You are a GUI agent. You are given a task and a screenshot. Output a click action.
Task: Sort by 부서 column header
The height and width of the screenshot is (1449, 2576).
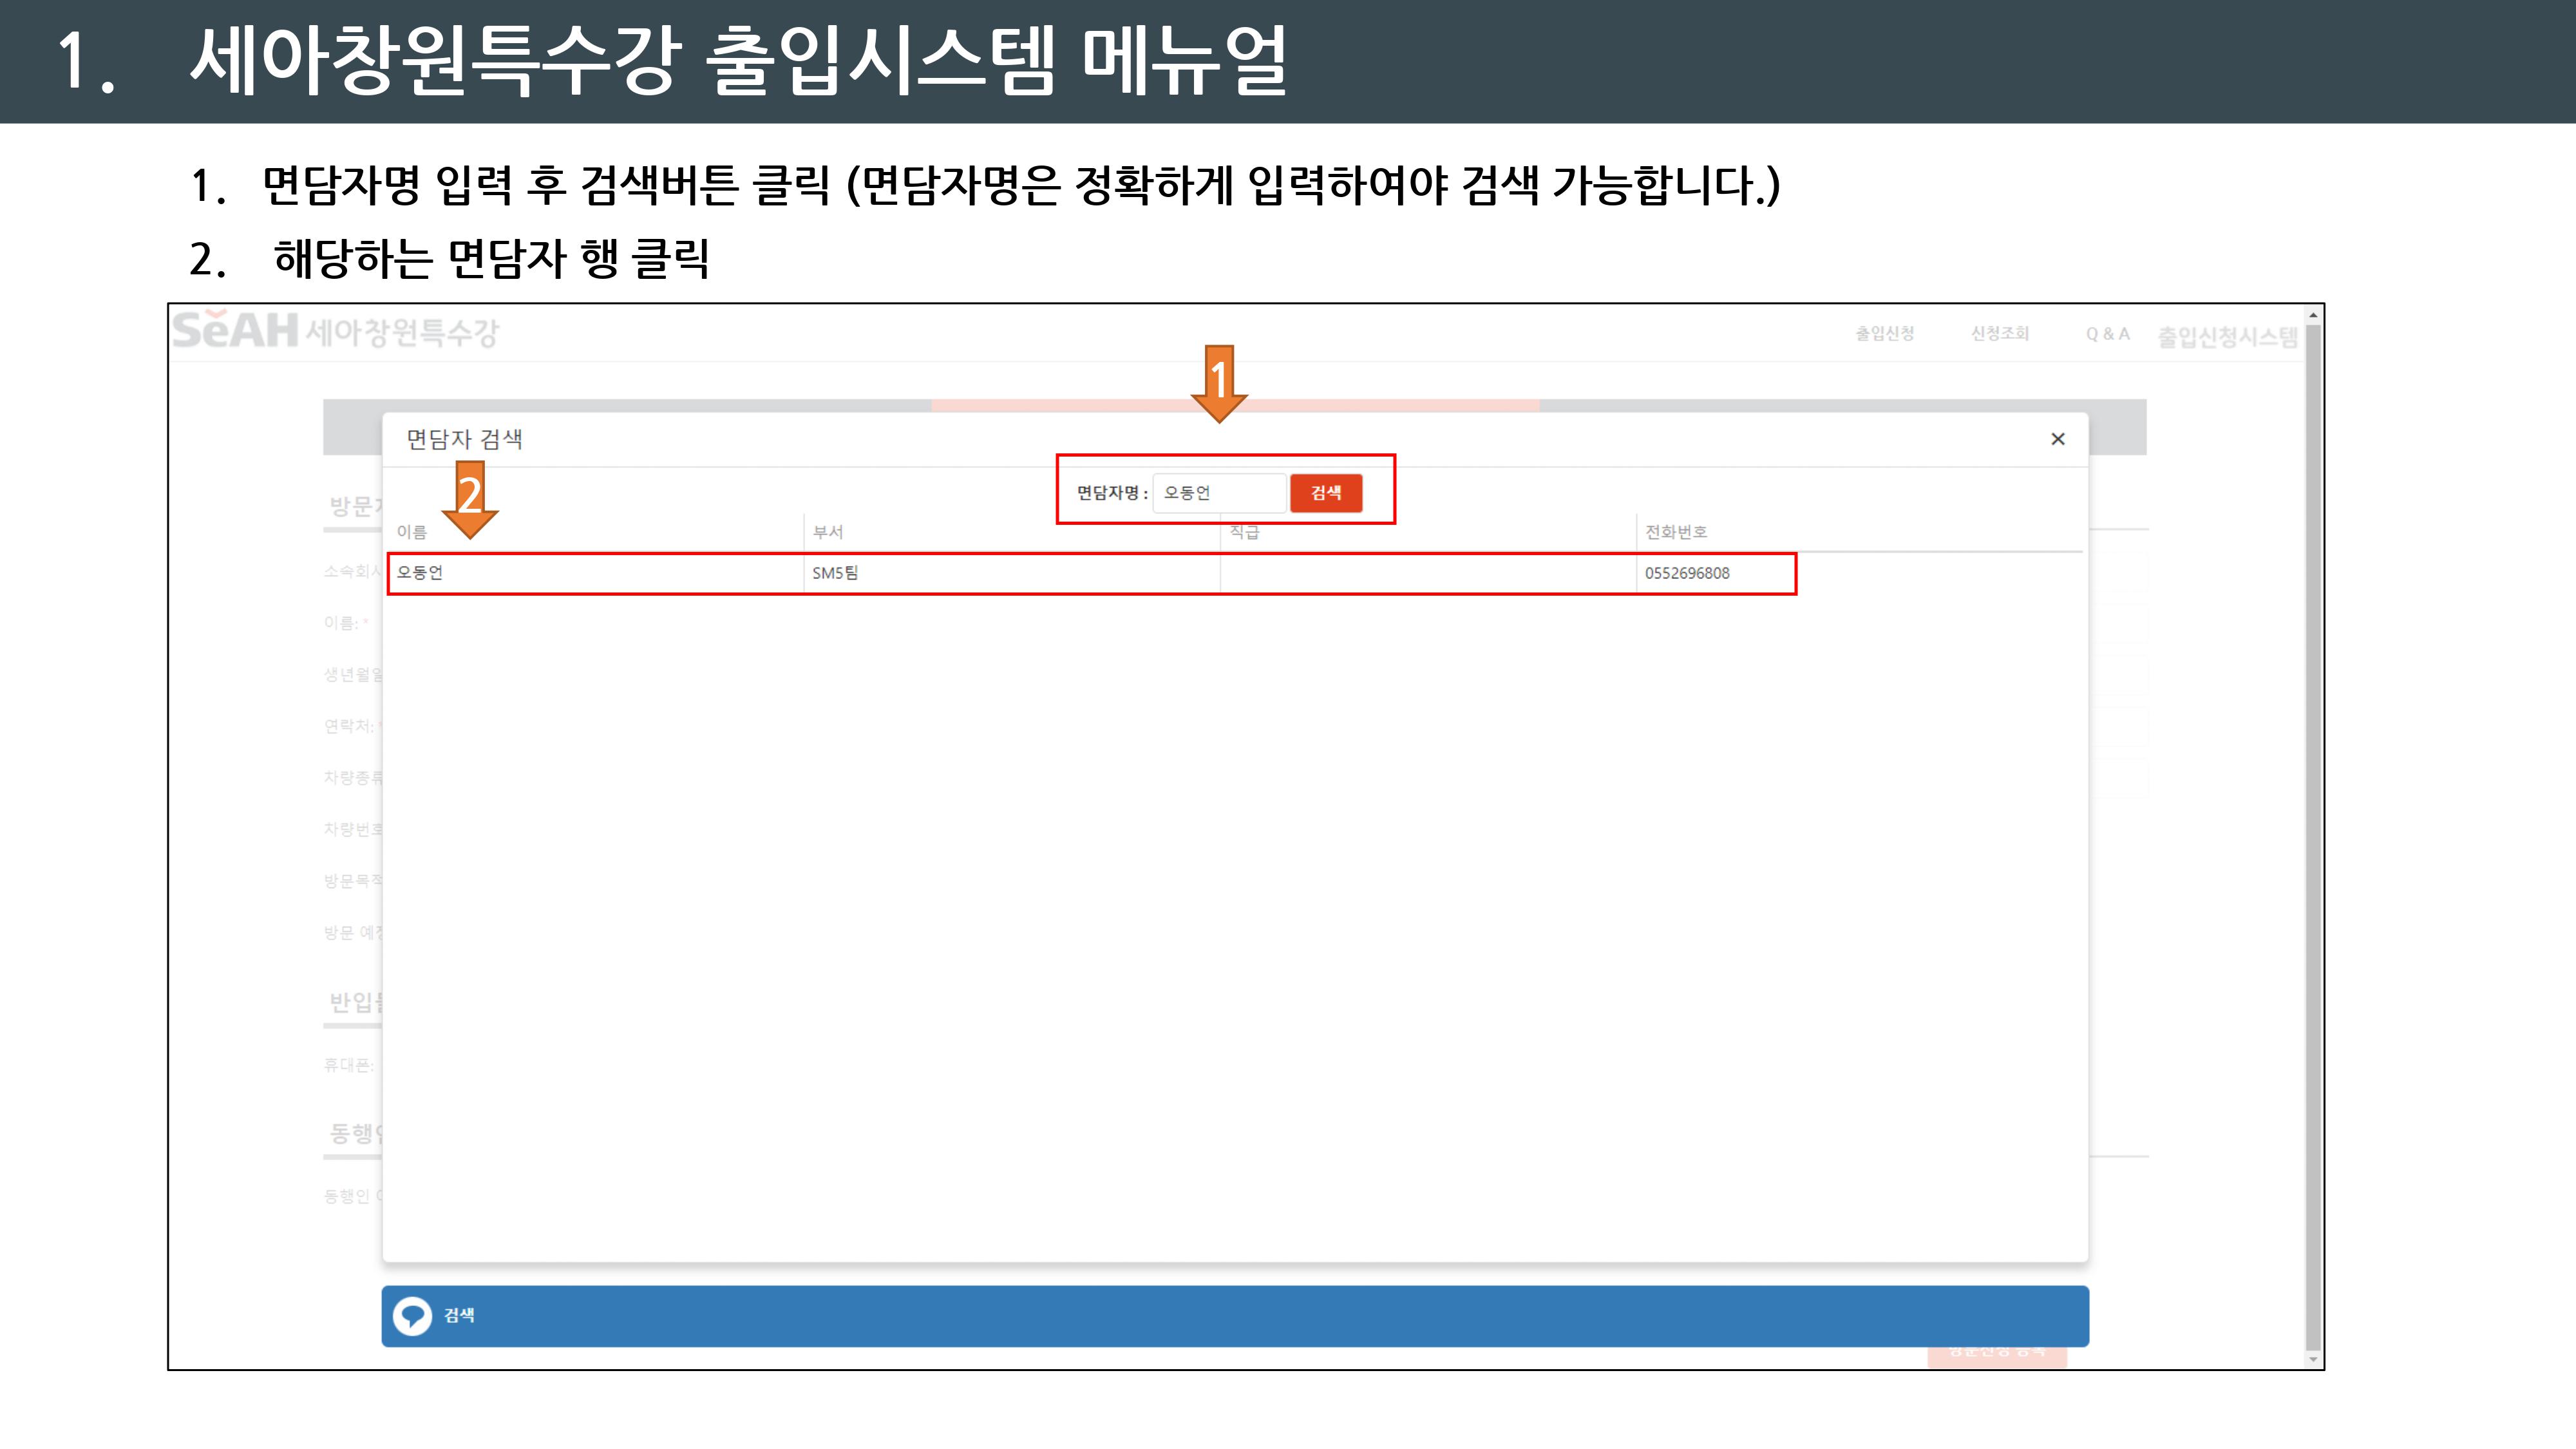click(828, 532)
